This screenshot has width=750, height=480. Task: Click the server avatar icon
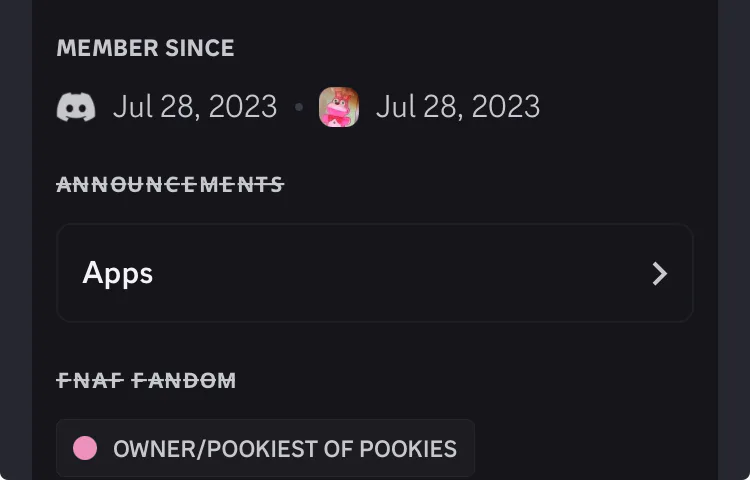tap(339, 107)
